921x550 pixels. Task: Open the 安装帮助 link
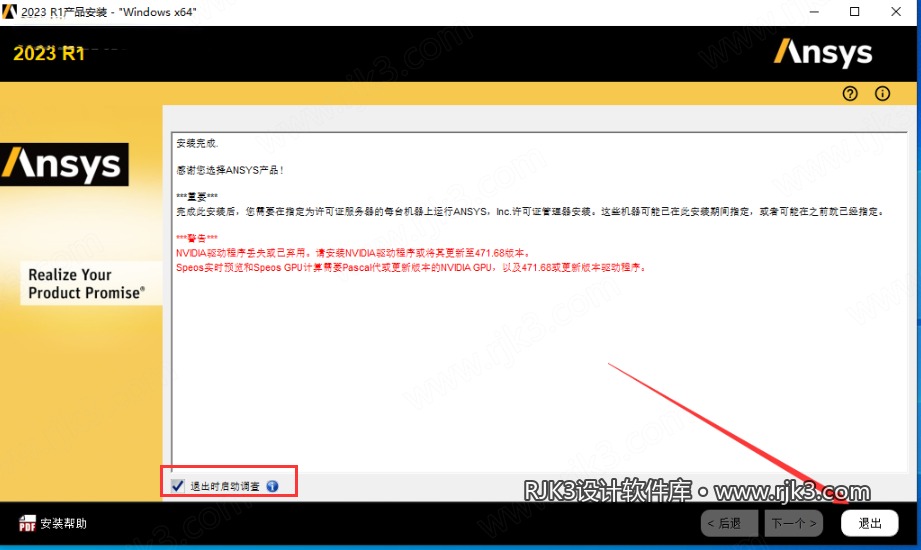pos(63,523)
